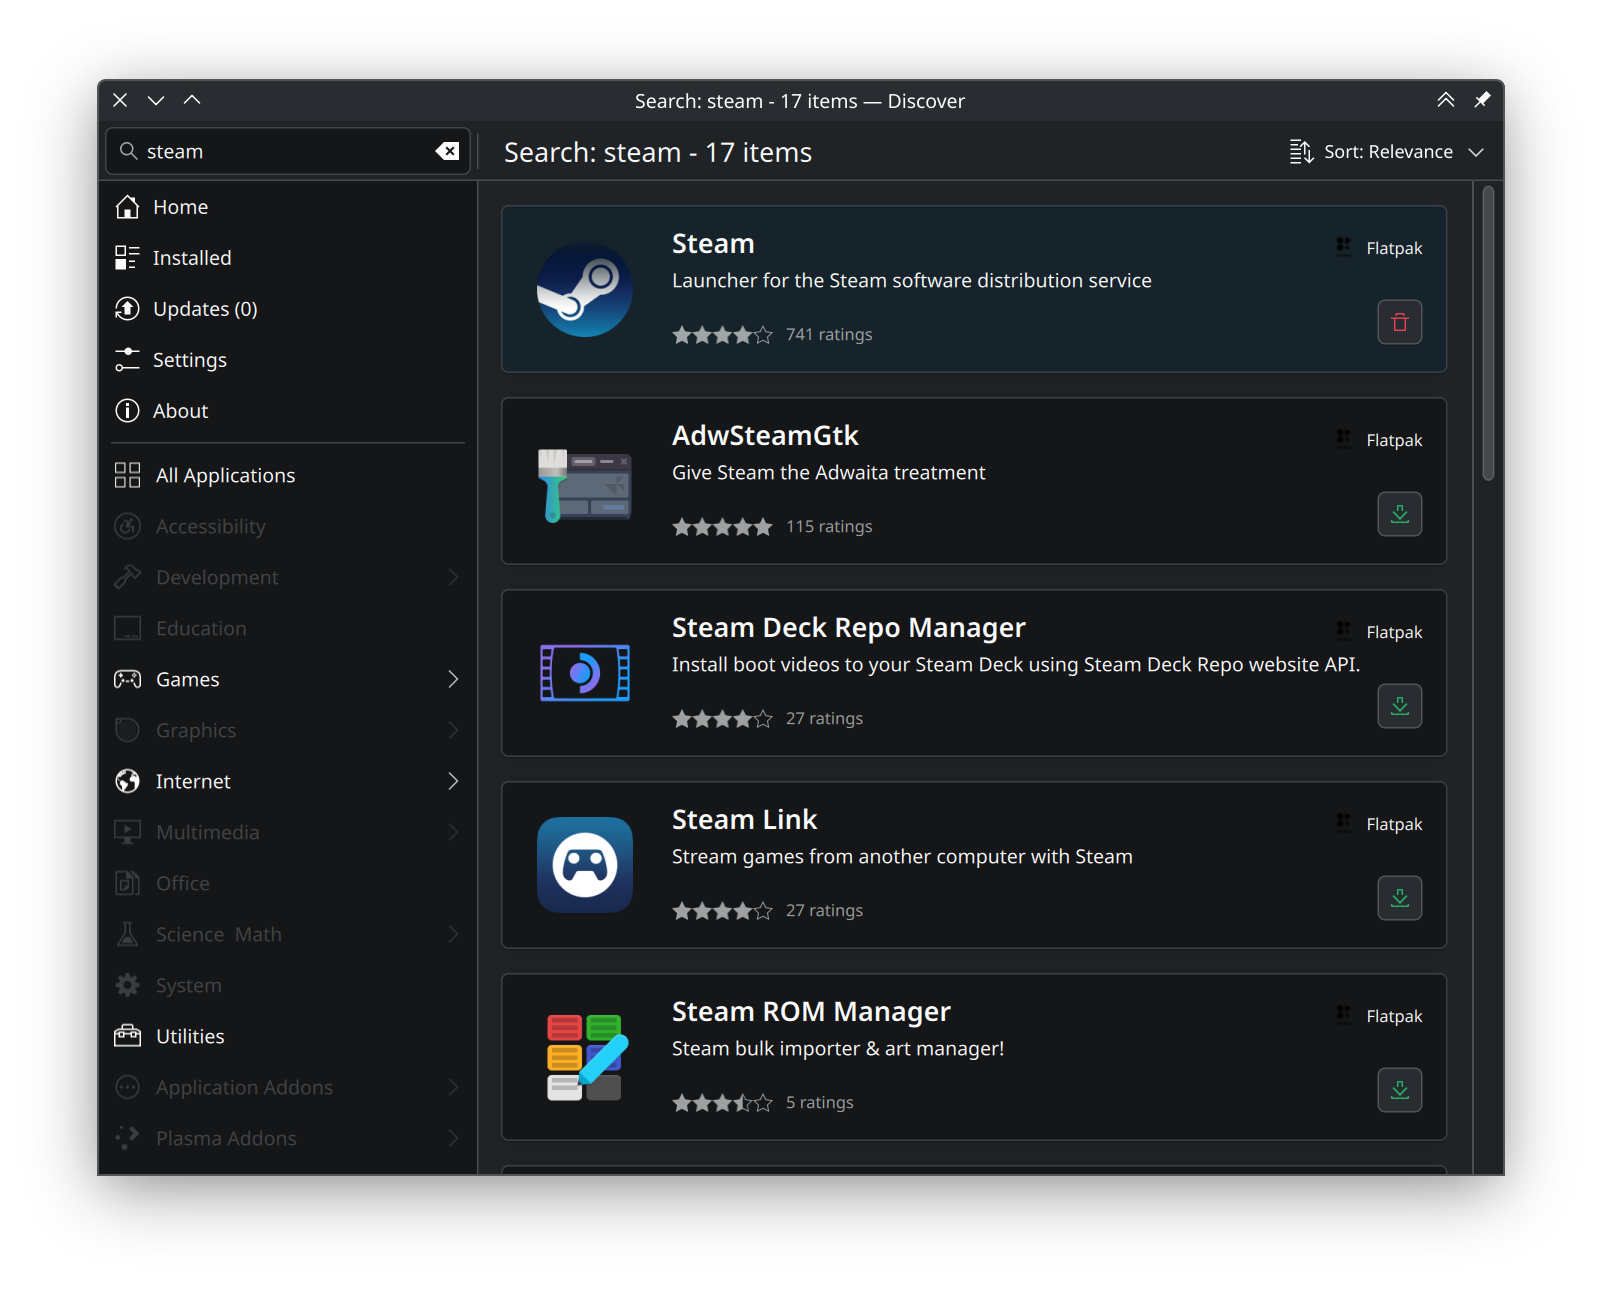The image size is (1603, 1292).
Task: Expand the Internet category arrow
Action: tap(453, 781)
